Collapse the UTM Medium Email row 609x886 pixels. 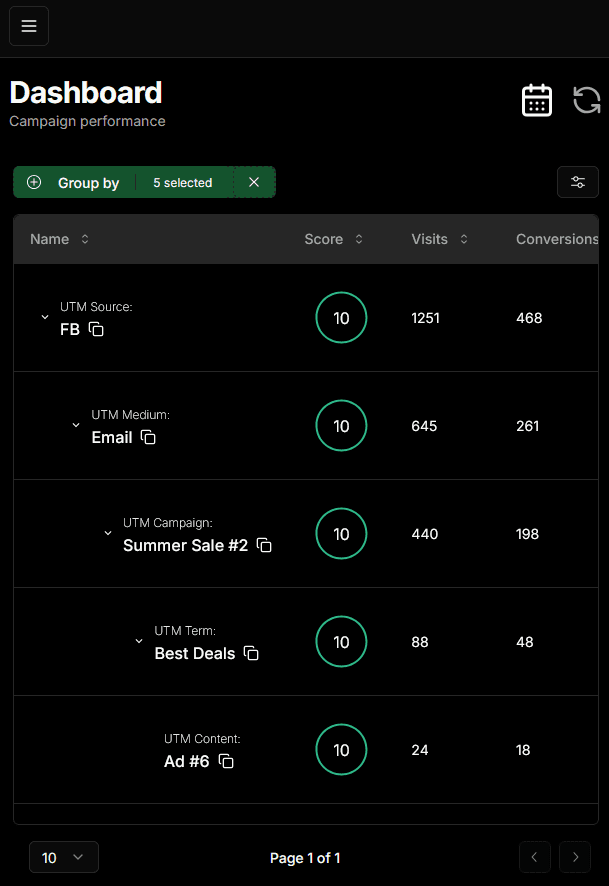click(x=76, y=425)
